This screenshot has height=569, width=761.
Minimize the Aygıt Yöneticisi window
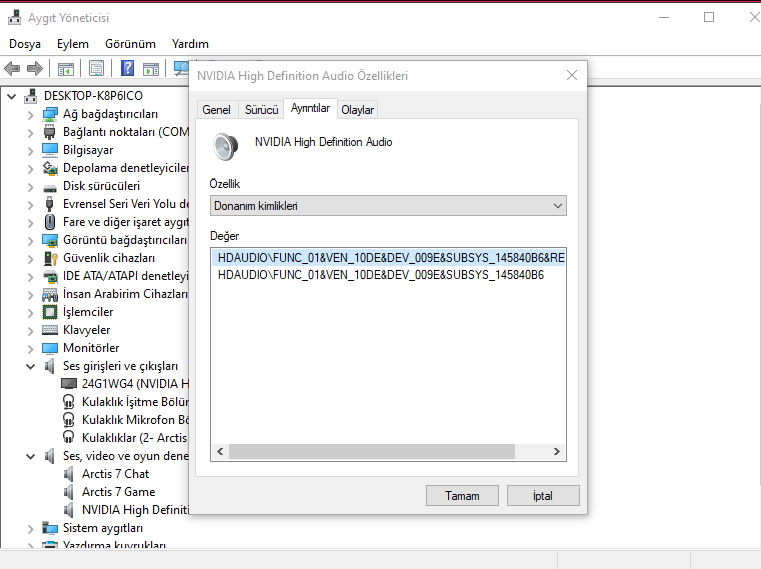[x=664, y=17]
